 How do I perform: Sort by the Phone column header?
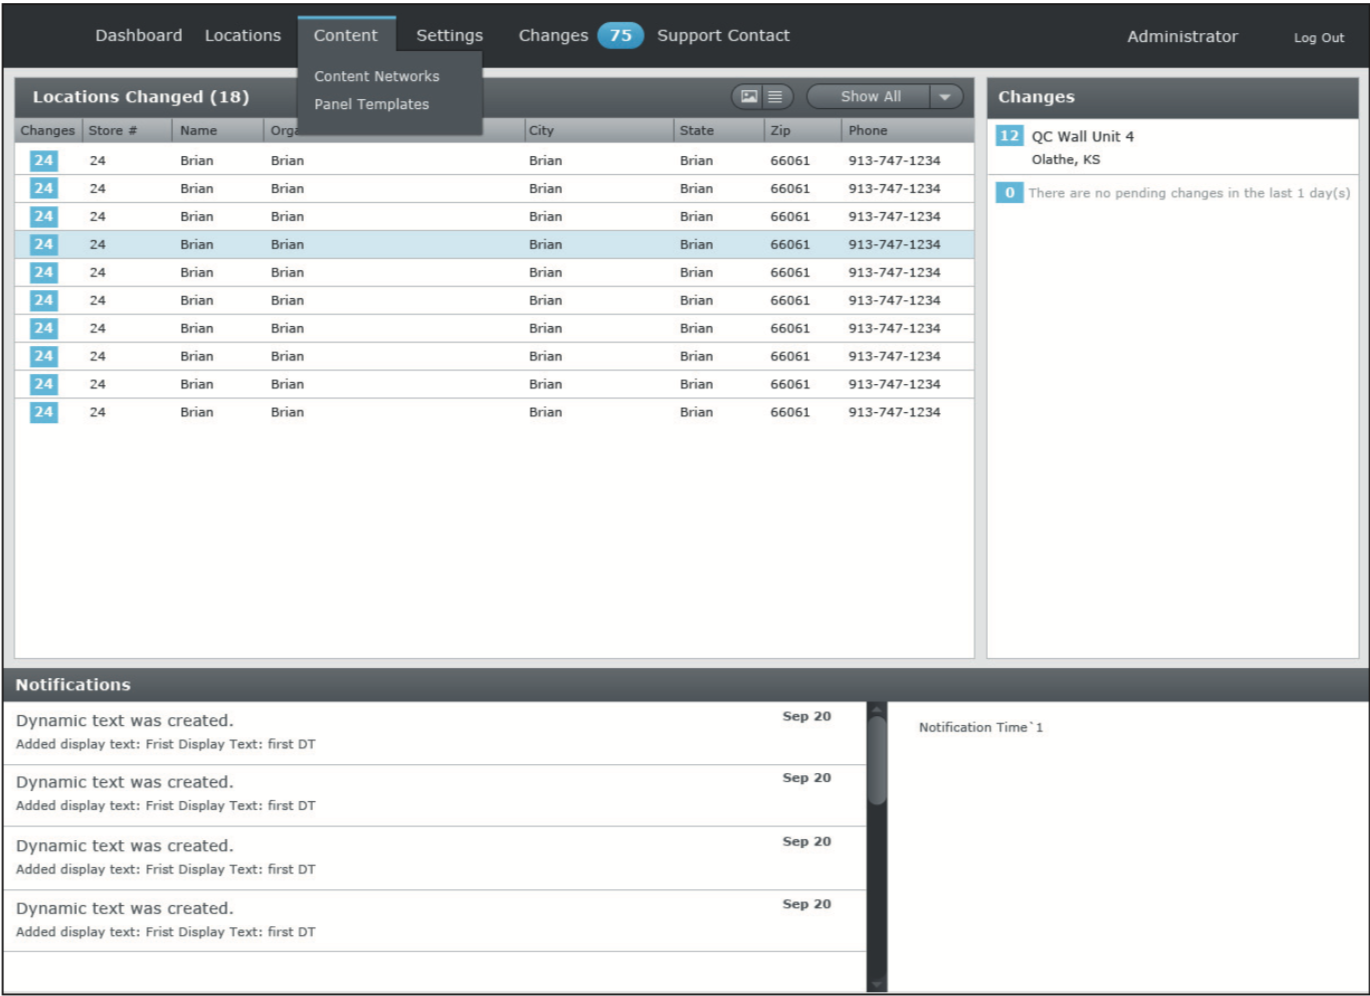pyautogui.click(x=908, y=130)
